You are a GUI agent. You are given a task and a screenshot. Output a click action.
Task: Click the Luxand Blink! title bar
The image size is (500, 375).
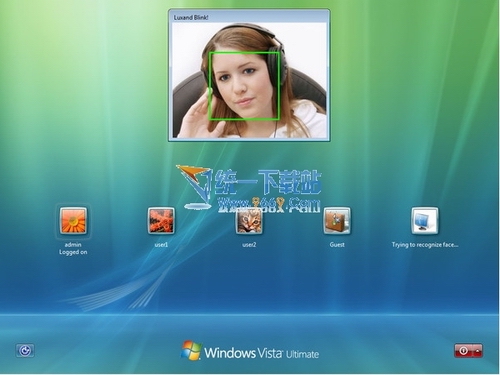[x=249, y=17]
